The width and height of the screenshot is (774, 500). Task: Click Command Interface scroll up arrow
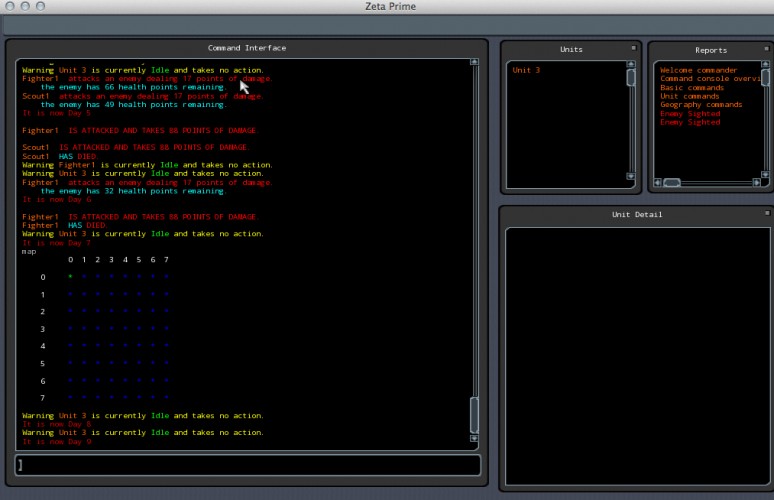474,62
